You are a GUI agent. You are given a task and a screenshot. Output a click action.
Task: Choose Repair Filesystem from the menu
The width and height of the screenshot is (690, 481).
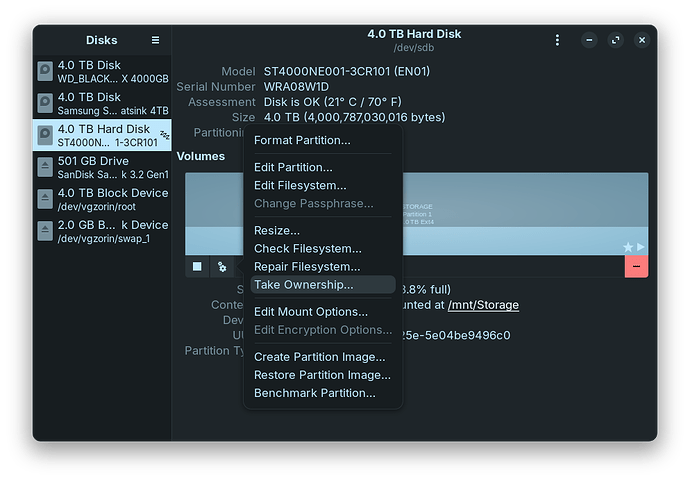tap(307, 267)
